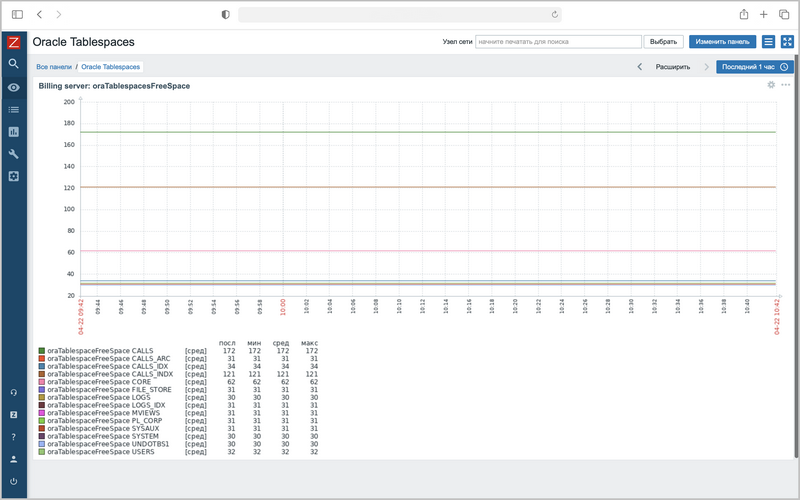
Task: Click the Zabbix logo icon
Action: point(14,42)
